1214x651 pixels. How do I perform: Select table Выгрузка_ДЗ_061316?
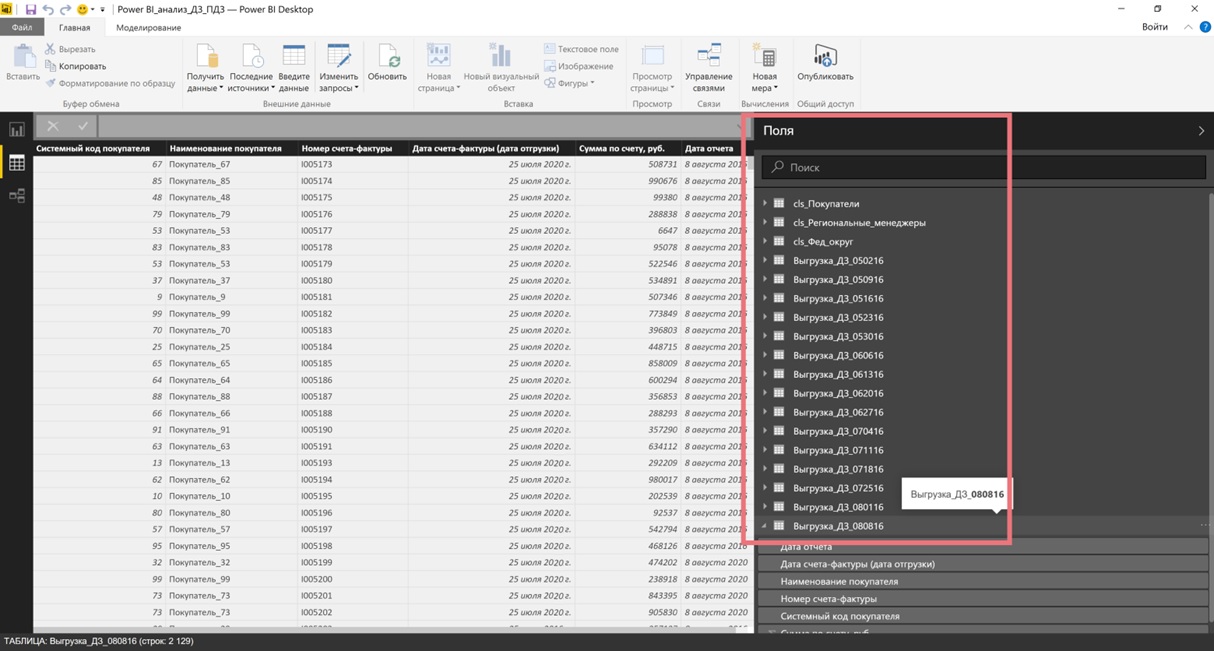[838, 374]
